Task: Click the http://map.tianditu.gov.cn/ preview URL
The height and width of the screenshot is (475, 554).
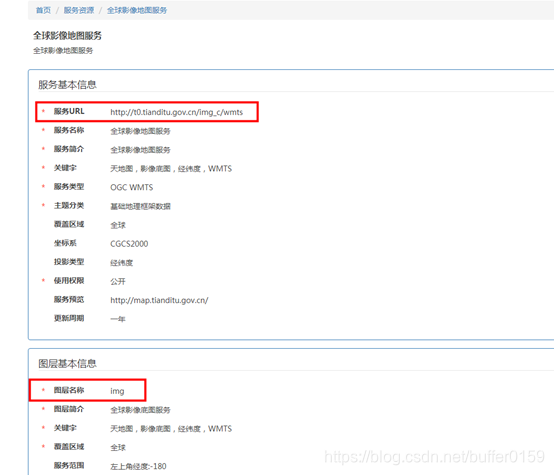Action: [x=159, y=300]
